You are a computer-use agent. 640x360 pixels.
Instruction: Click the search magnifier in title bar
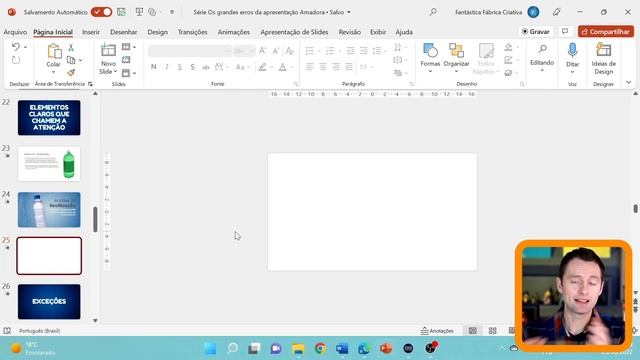[x=433, y=12]
